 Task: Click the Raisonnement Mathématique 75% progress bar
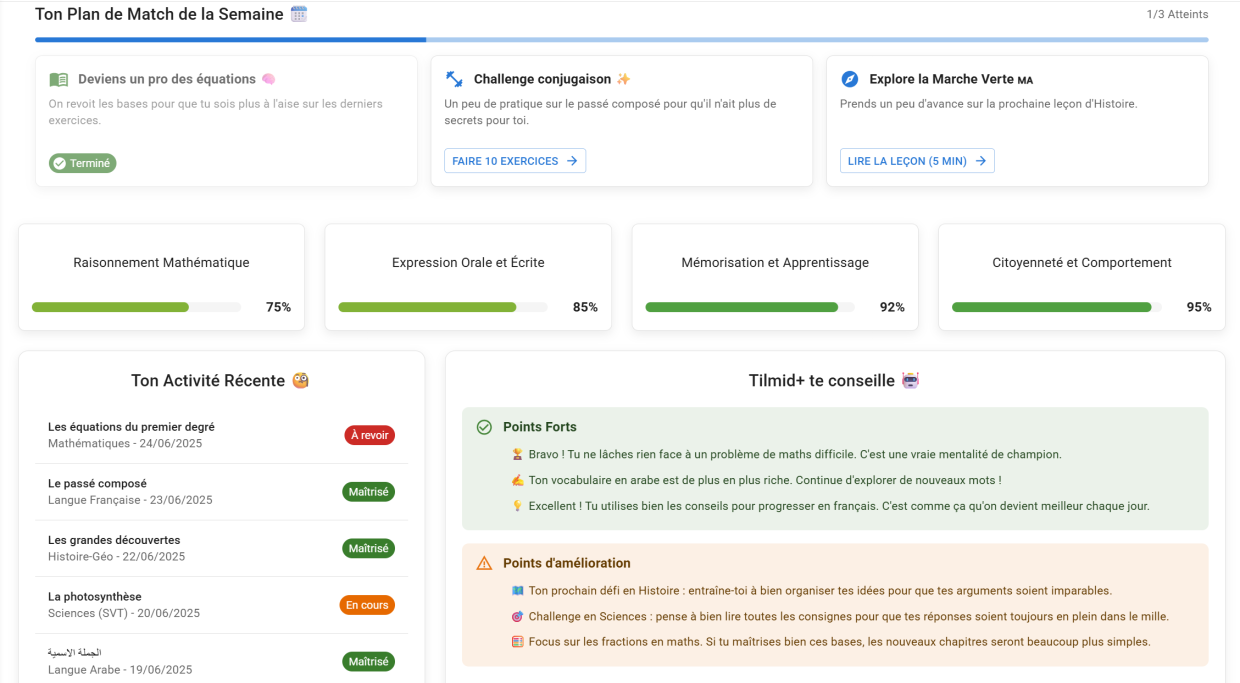(136, 308)
